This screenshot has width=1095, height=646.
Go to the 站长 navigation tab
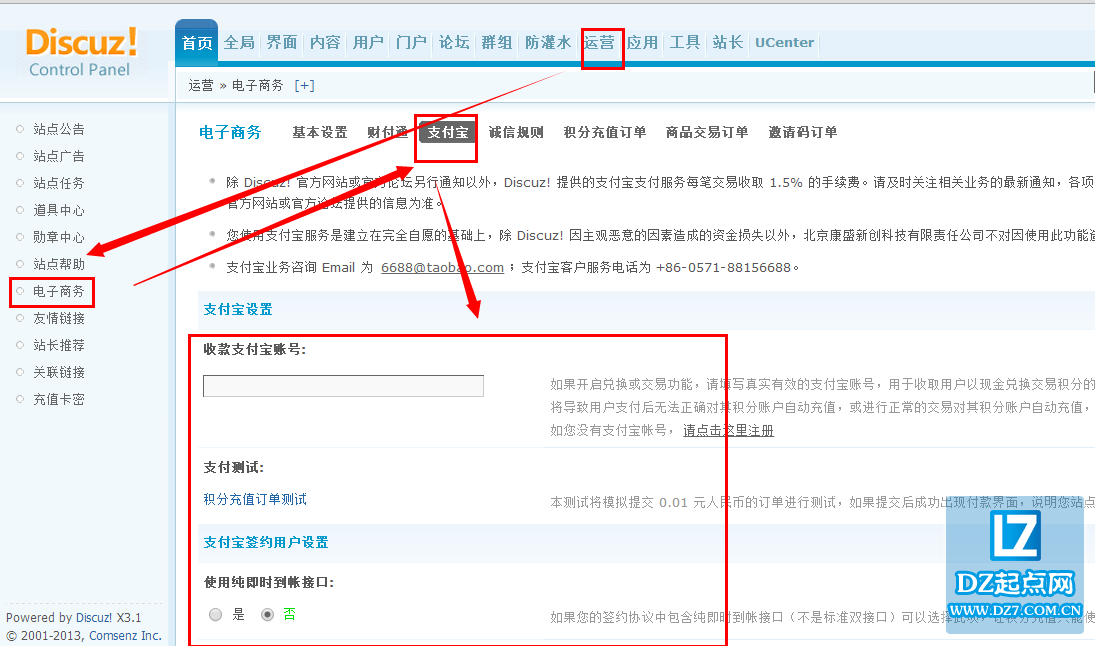(728, 43)
